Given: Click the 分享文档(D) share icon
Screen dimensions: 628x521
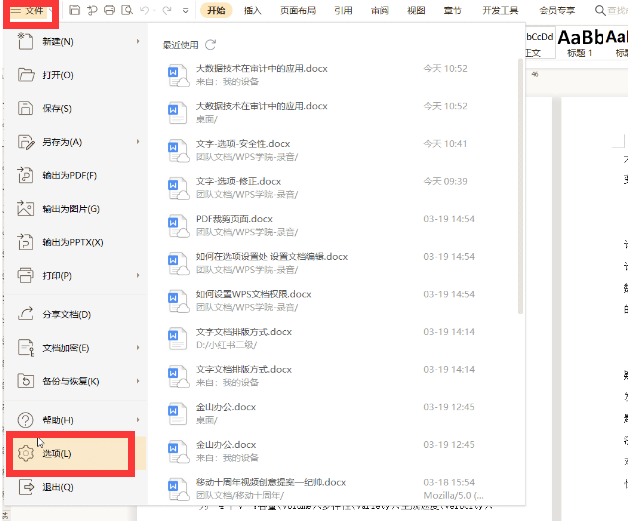Looking at the screenshot, I should tap(26, 314).
